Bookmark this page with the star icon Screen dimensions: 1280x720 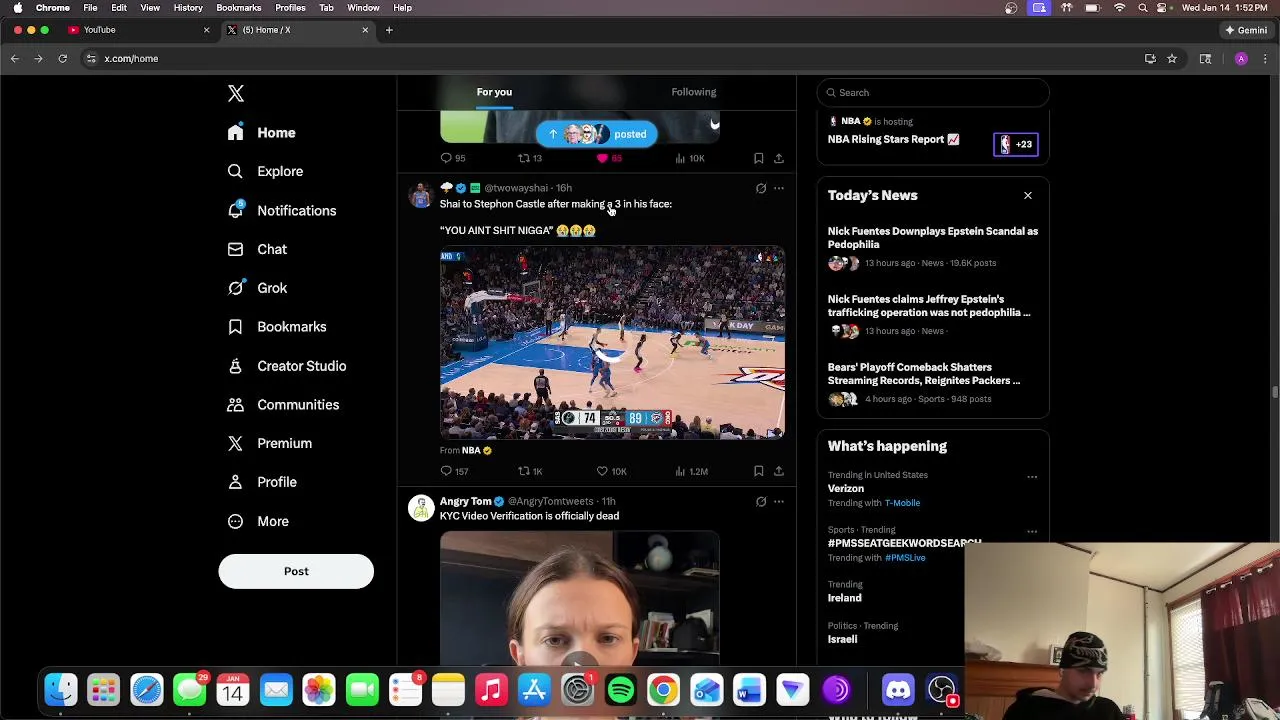point(1172,59)
